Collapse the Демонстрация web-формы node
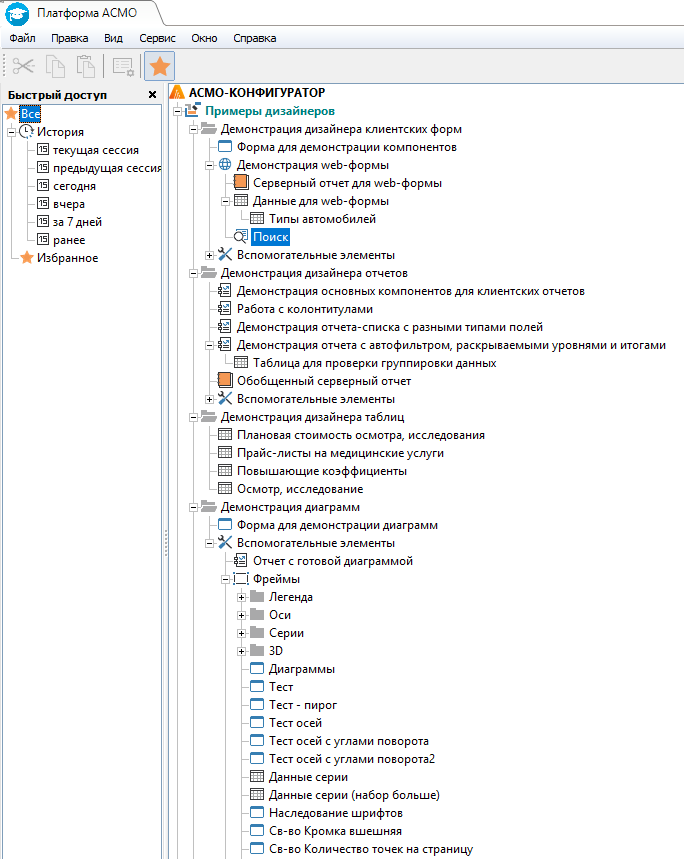 [x=209, y=165]
